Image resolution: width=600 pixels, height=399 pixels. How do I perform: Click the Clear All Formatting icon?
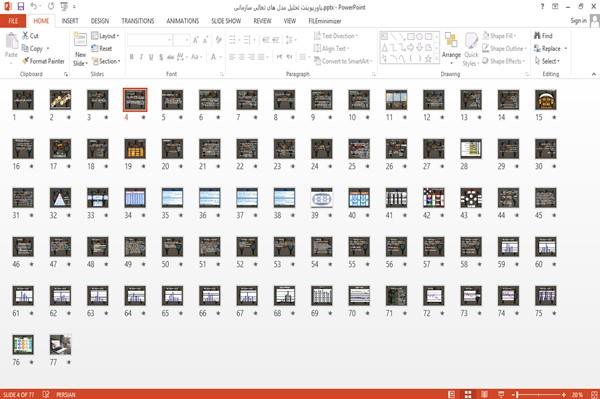point(218,40)
